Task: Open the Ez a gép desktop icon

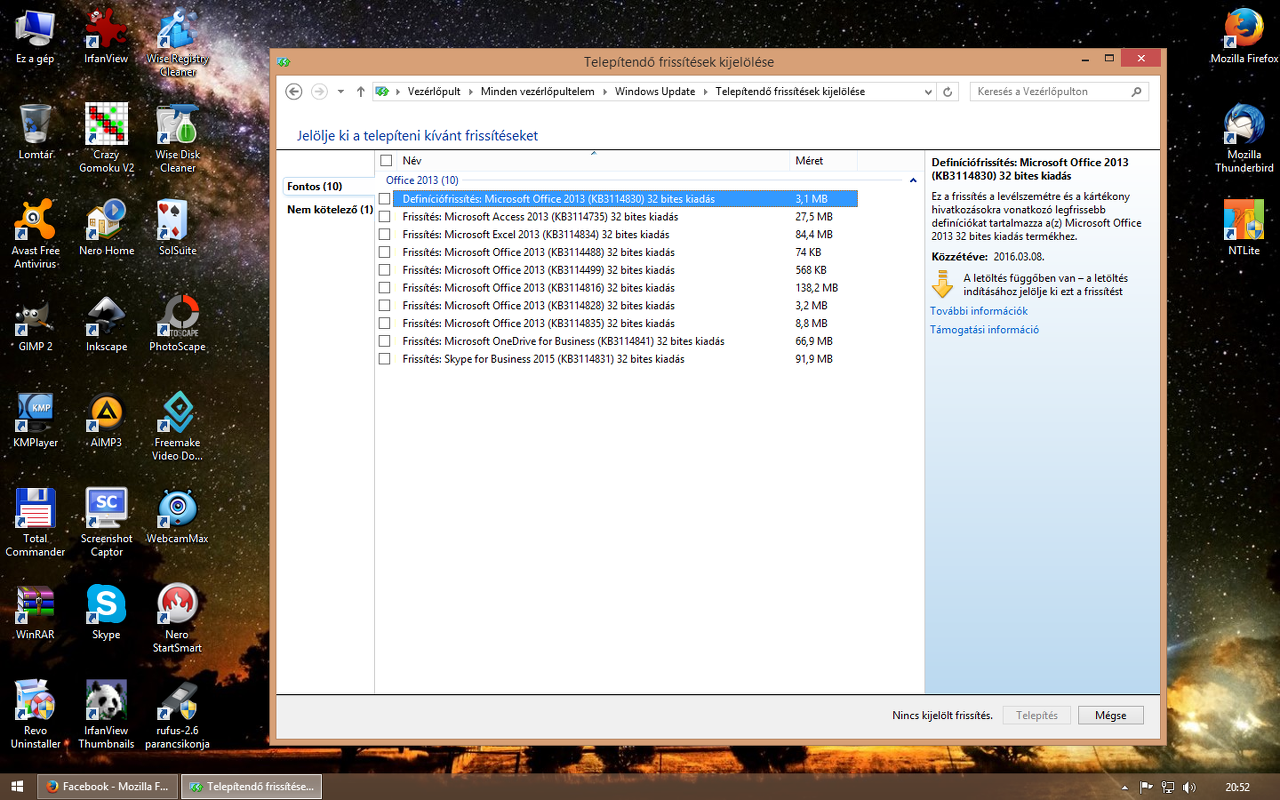Action: tap(35, 36)
